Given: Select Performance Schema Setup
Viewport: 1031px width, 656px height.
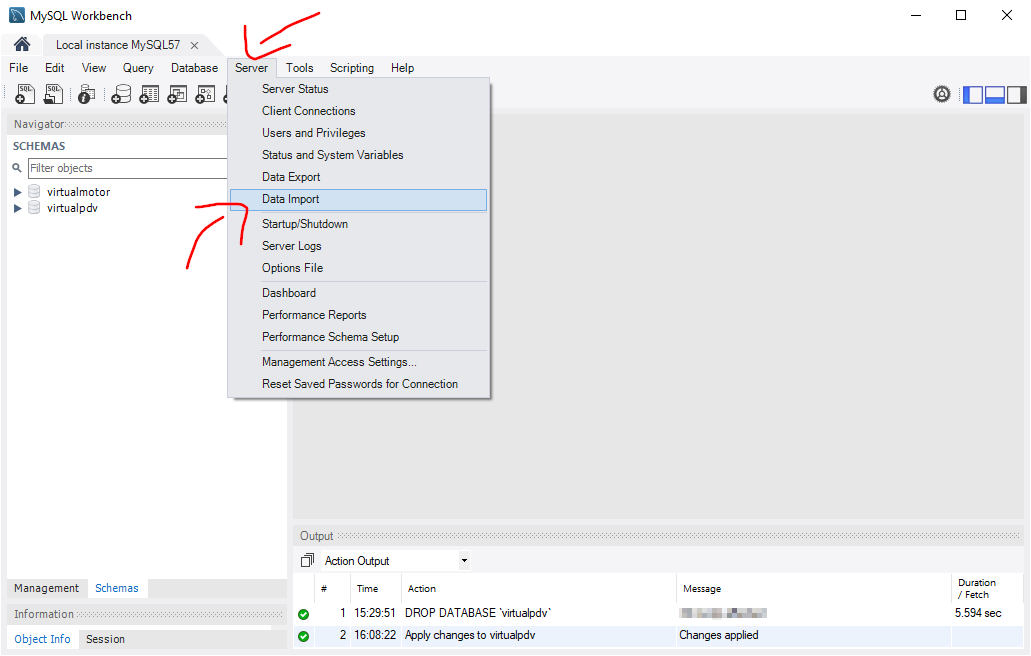Looking at the screenshot, I should [358, 337].
